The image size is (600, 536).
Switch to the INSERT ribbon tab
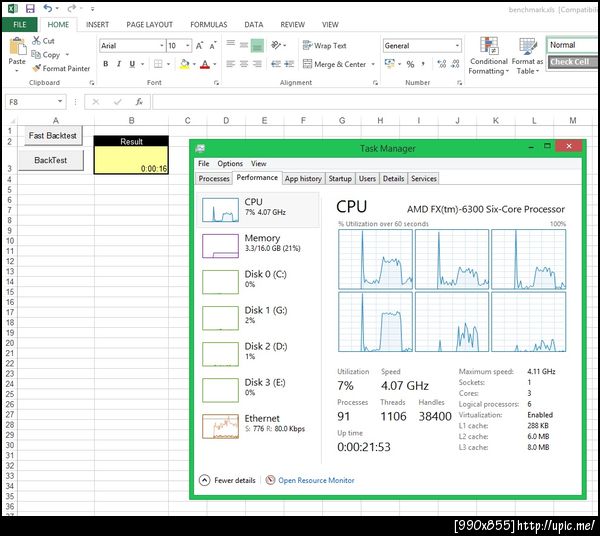(x=97, y=24)
